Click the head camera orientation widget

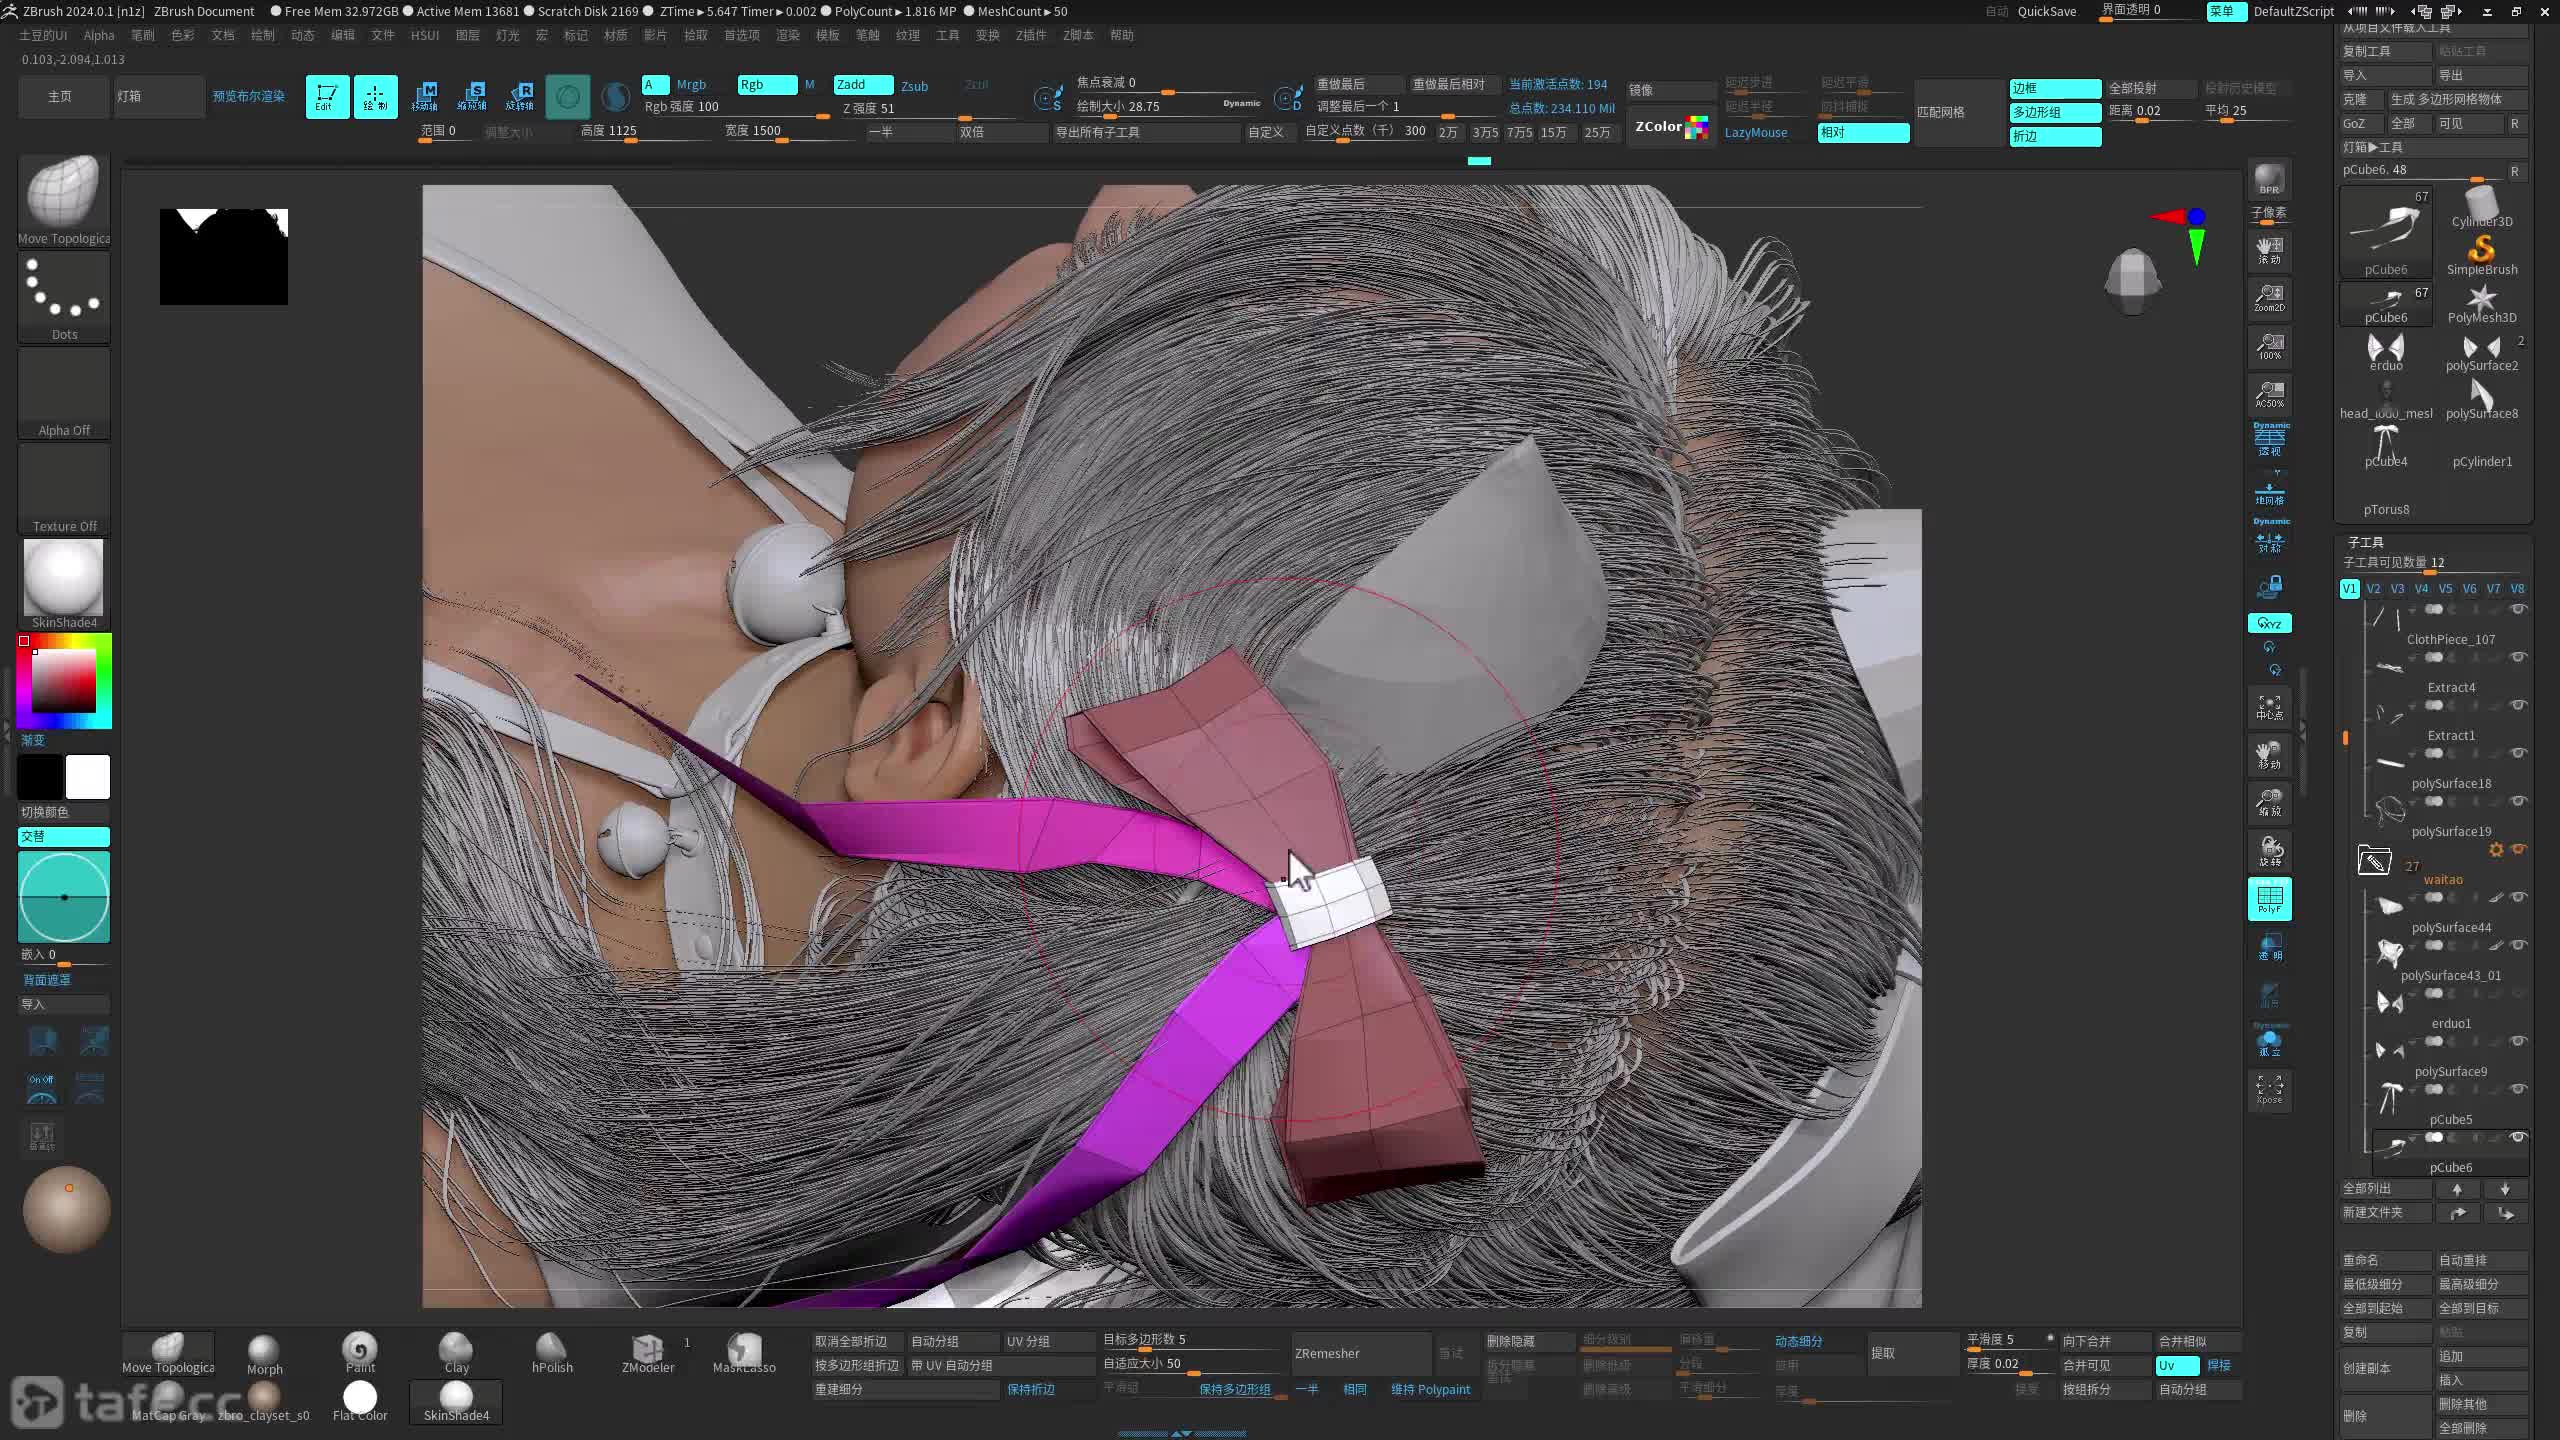[2132, 282]
